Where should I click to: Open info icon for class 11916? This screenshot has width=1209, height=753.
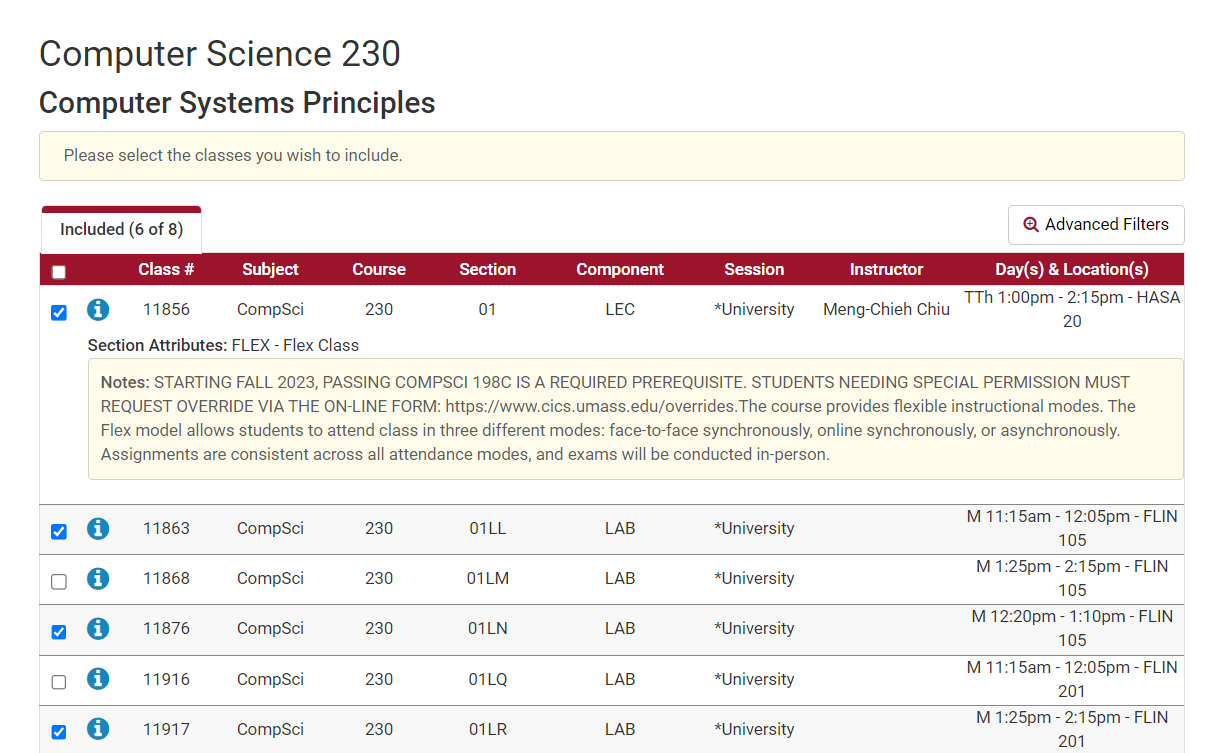click(98, 680)
